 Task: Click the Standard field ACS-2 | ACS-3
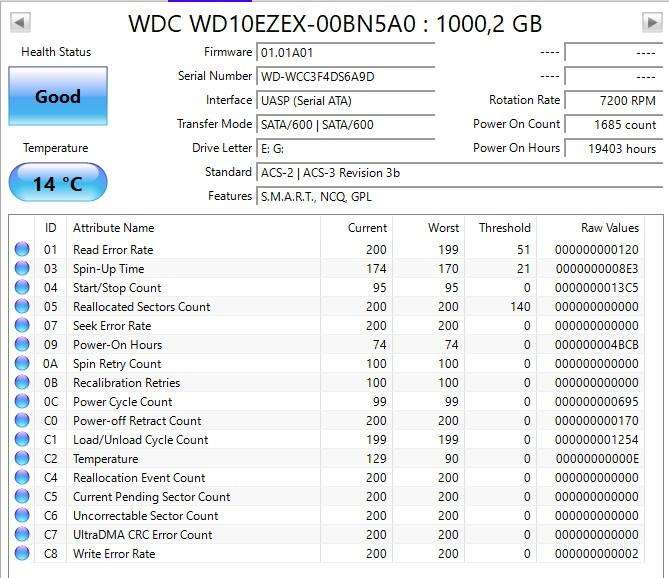point(460,173)
